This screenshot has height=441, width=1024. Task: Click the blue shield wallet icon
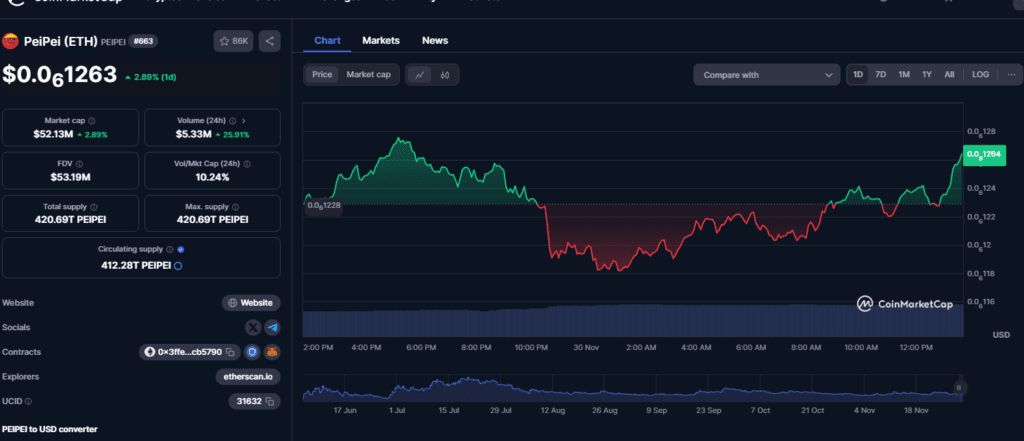pos(253,352)
